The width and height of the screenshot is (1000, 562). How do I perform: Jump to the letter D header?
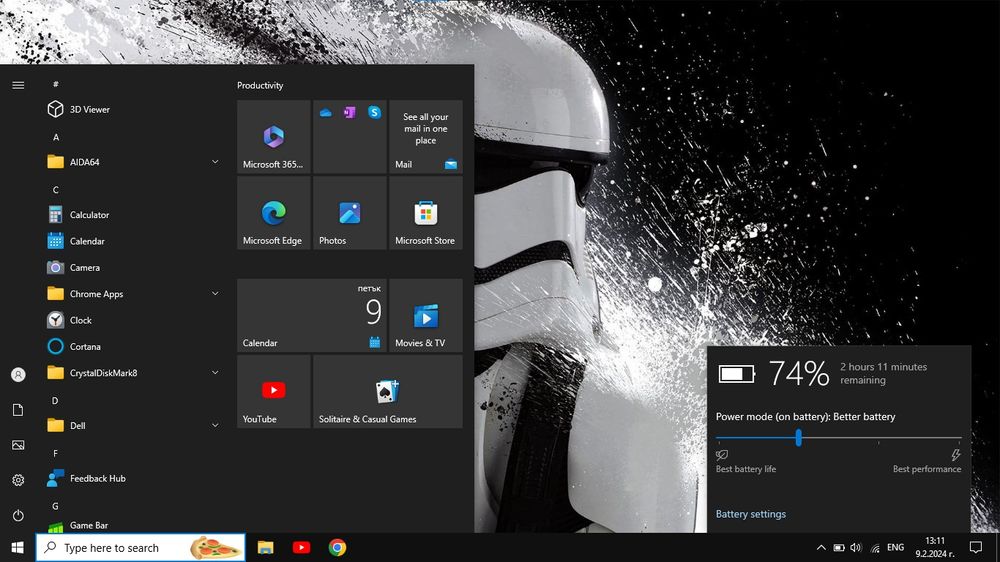55,401
